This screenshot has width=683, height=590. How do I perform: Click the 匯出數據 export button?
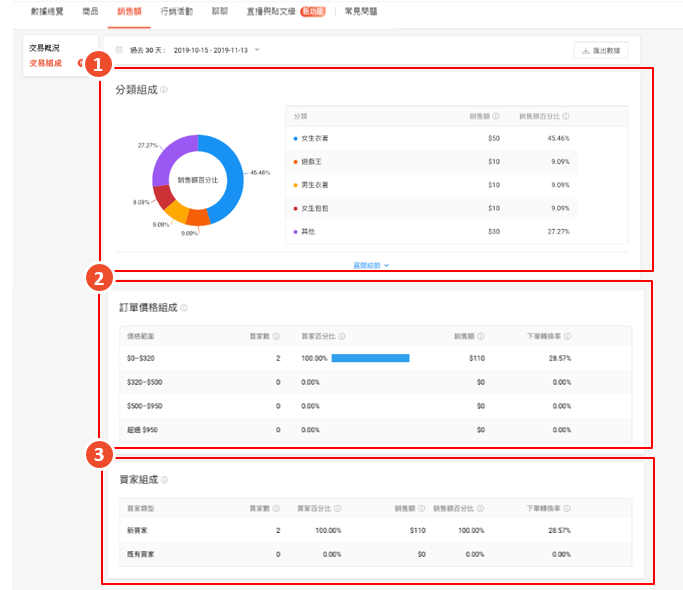point(602,50)
